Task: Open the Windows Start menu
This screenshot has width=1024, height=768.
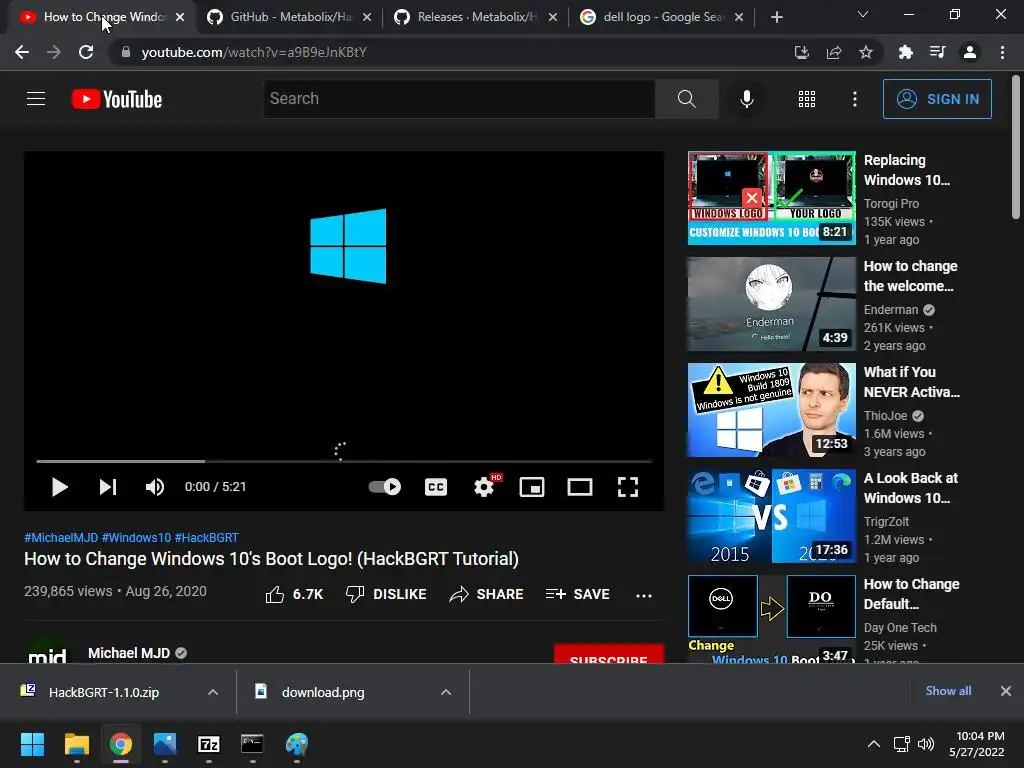Action: point(32,744)
